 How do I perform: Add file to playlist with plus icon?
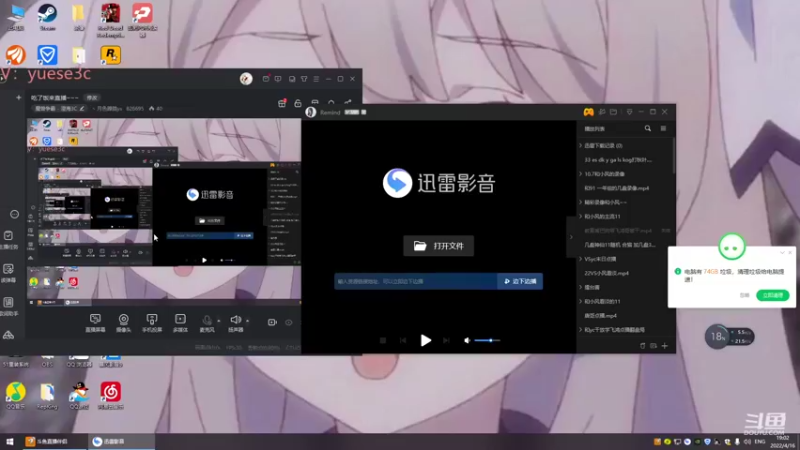[665, 346]
